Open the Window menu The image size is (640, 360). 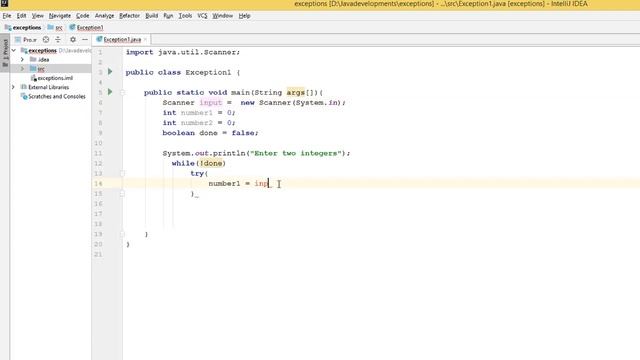point(222,16)
